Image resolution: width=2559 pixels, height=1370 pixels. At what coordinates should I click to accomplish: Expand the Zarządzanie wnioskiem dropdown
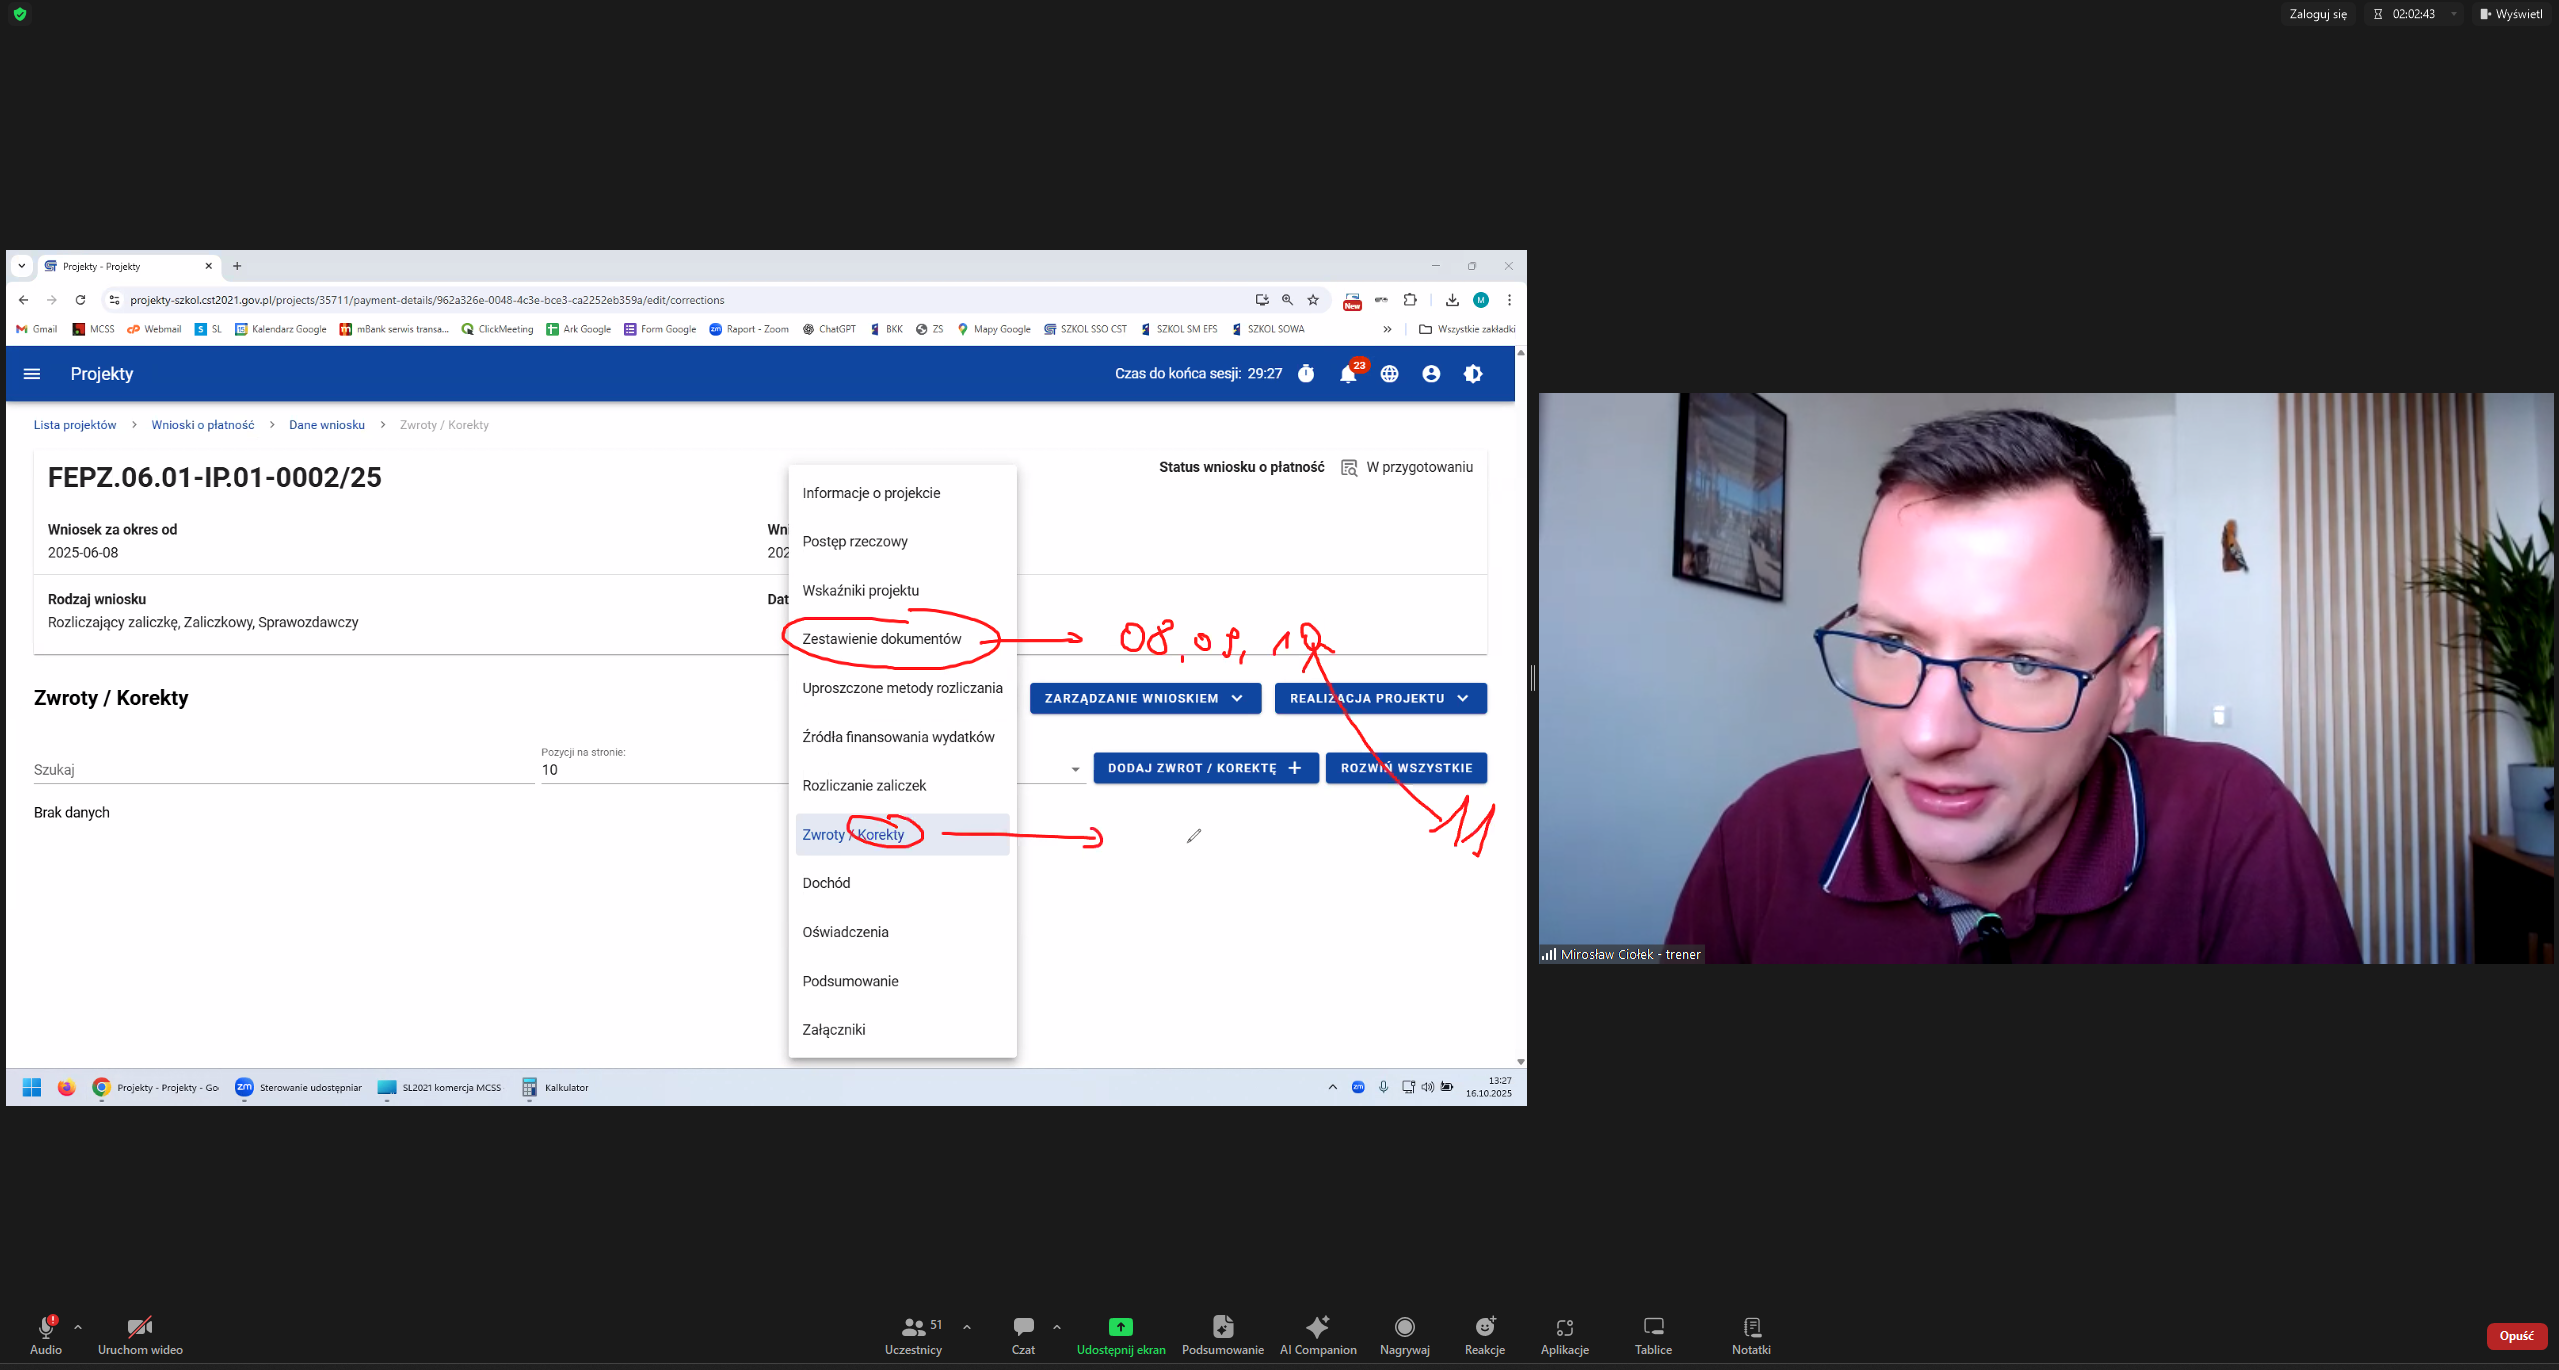1144,698
